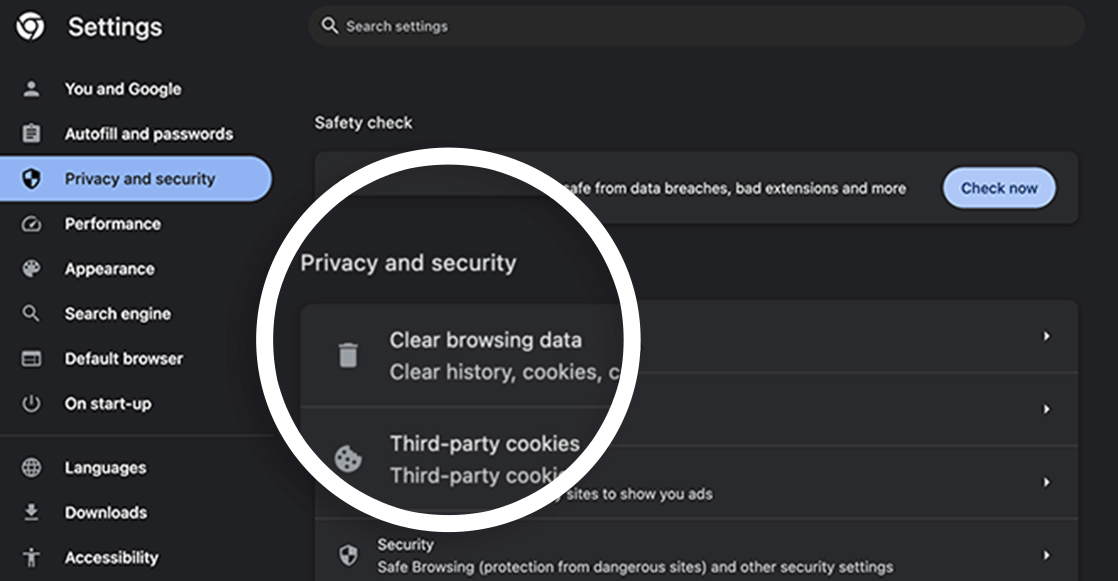Open Accessibility settings in the sidebar

pyautogui.click(x=111, y=557)
